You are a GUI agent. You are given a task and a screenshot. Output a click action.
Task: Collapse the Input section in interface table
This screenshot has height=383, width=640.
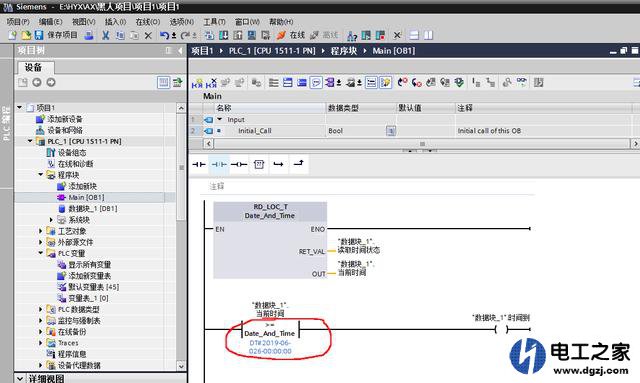220,119
